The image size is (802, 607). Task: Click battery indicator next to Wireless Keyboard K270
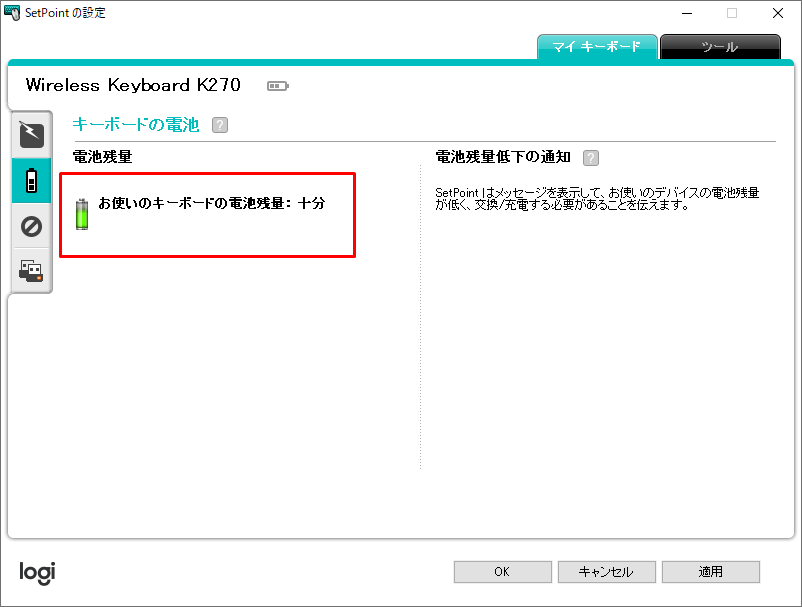[x=277, y=86]
